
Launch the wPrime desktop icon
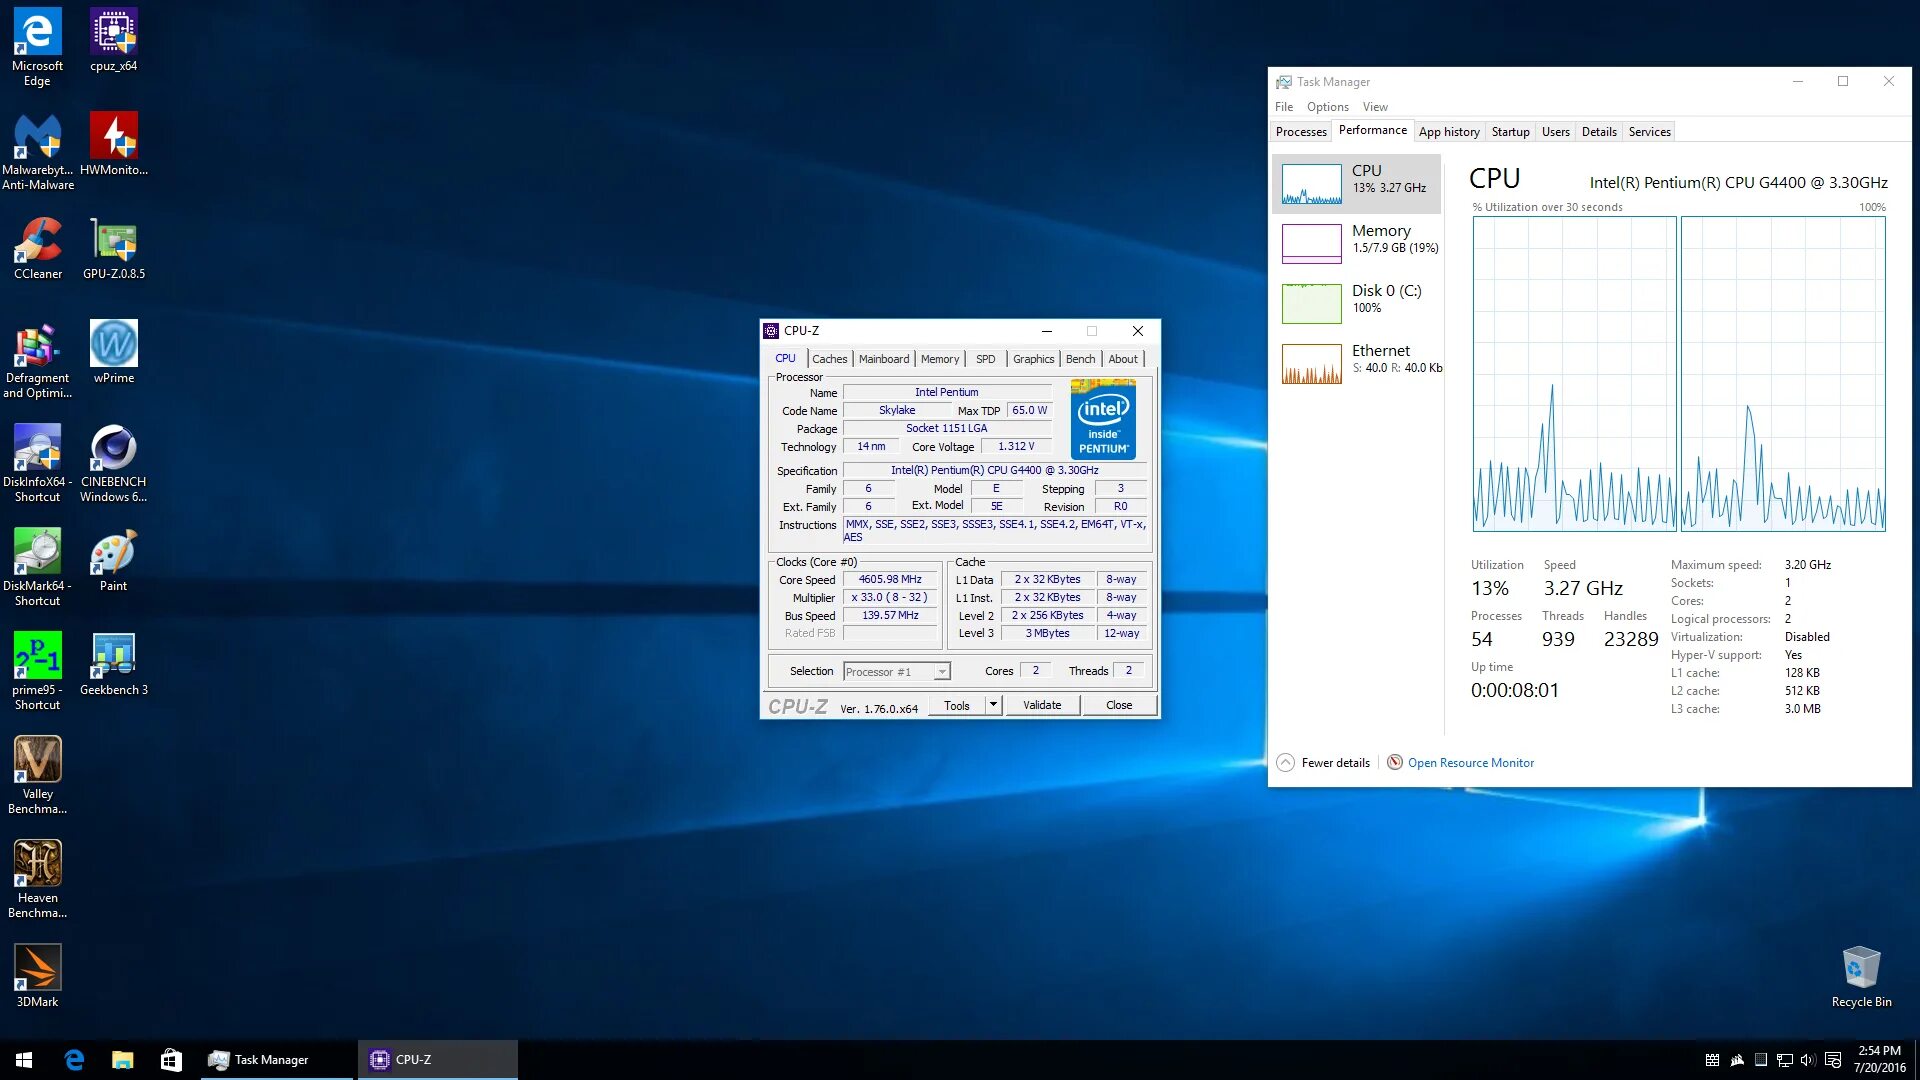coord(113,352)
